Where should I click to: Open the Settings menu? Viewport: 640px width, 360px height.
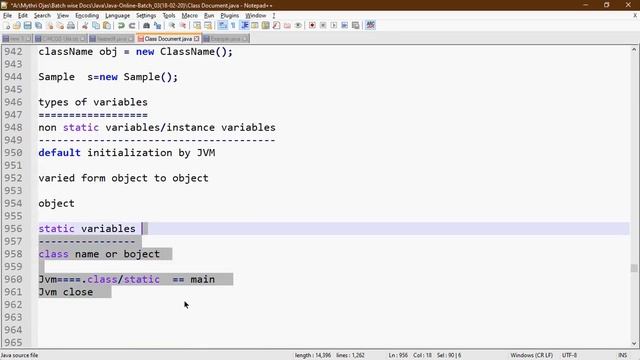[146, 16]
